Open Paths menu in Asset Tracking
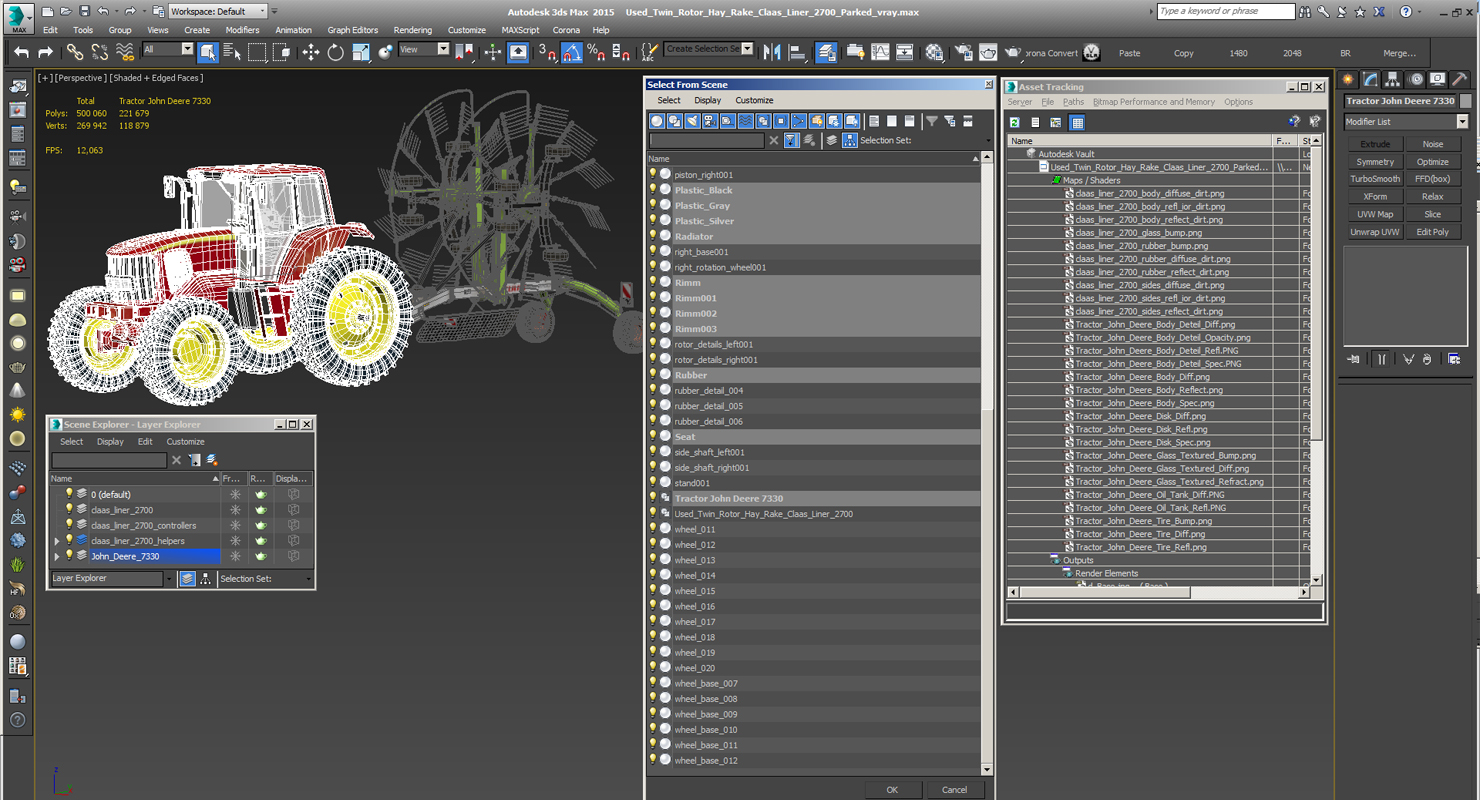Image resolution: width=1480 pixels, height=800 pixels. [x=1073, y=102]
